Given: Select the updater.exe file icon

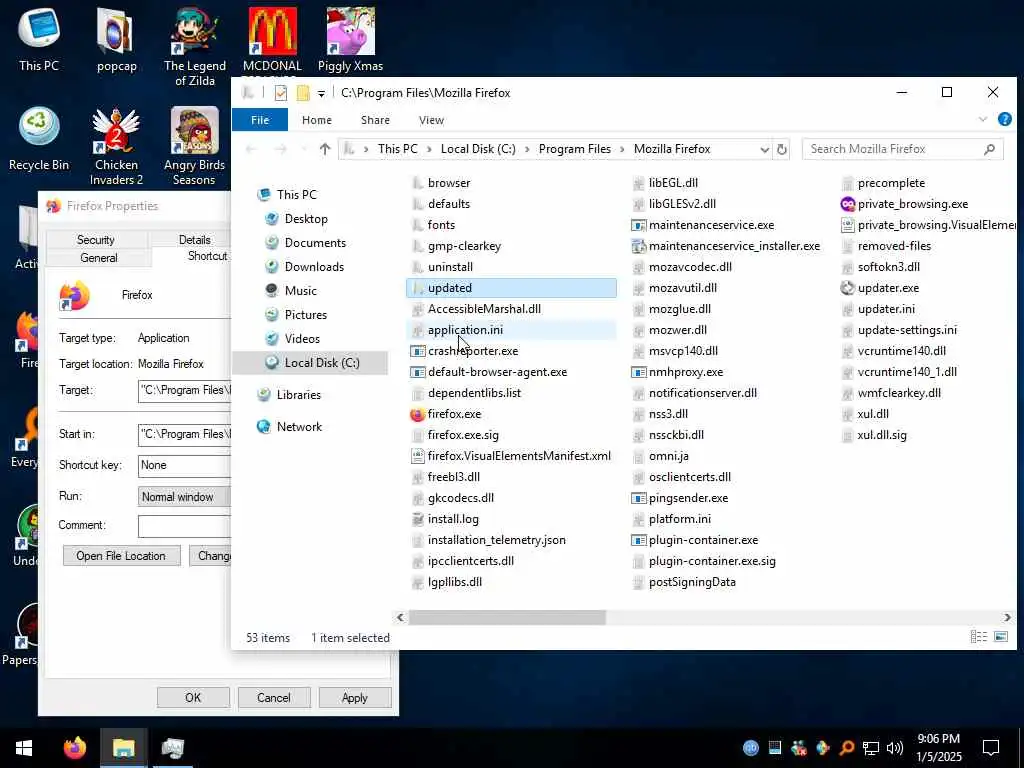Looking at the screenshot, I should (848, 288).
